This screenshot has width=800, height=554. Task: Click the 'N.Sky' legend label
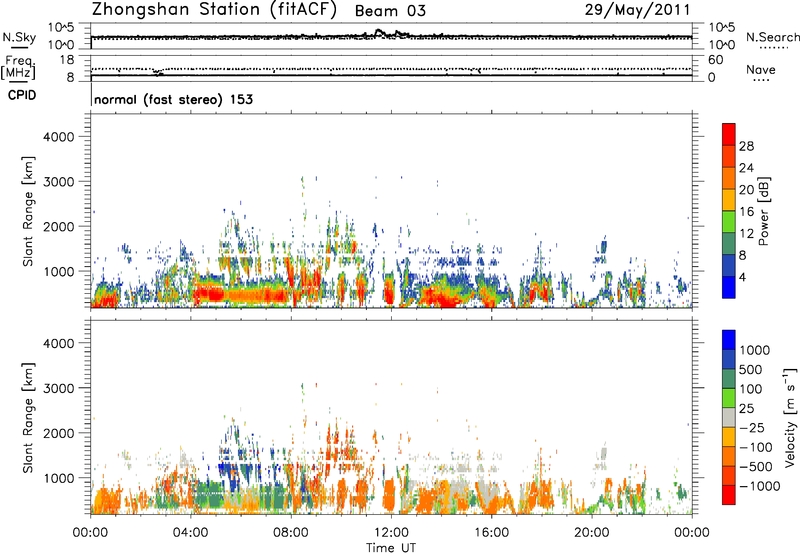pos(19,37)
